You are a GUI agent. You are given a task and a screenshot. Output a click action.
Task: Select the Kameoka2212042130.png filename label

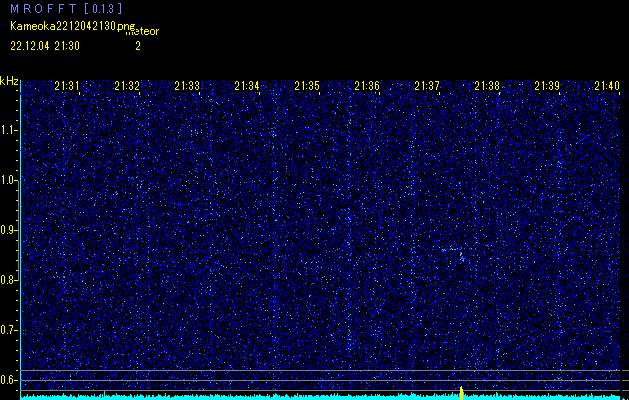[73, 26]
